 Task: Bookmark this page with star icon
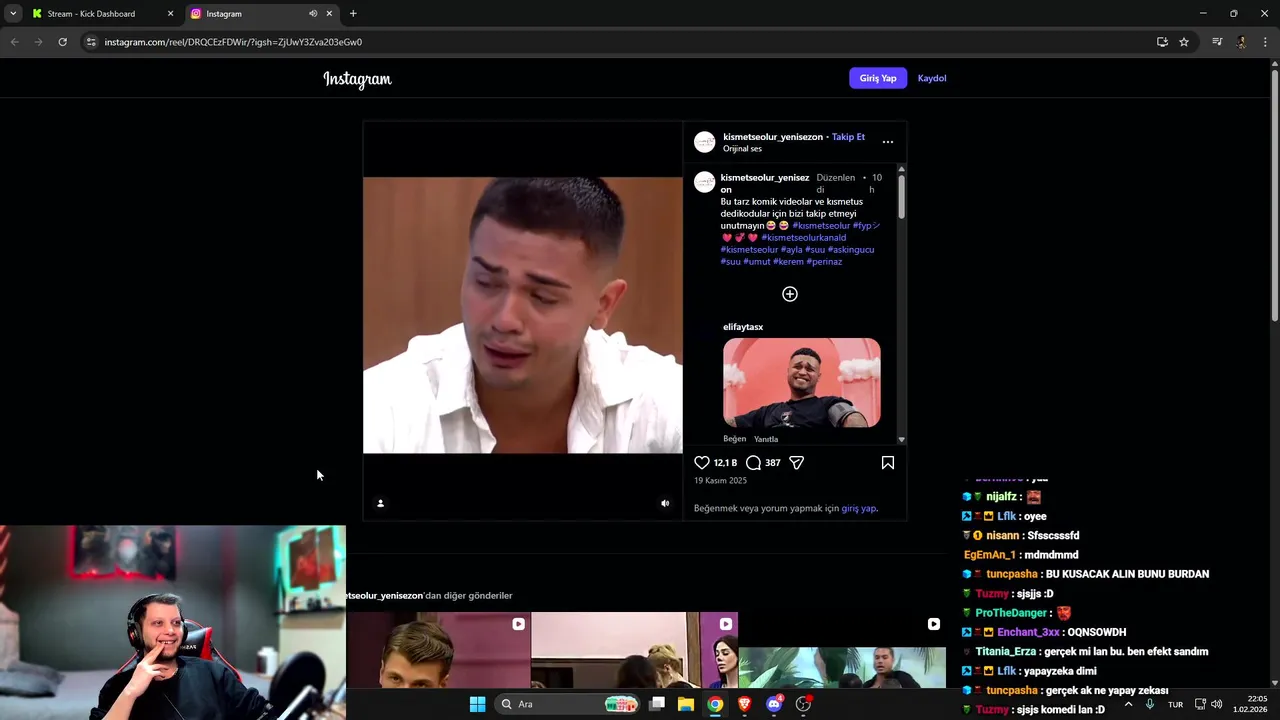[1184, 42]
